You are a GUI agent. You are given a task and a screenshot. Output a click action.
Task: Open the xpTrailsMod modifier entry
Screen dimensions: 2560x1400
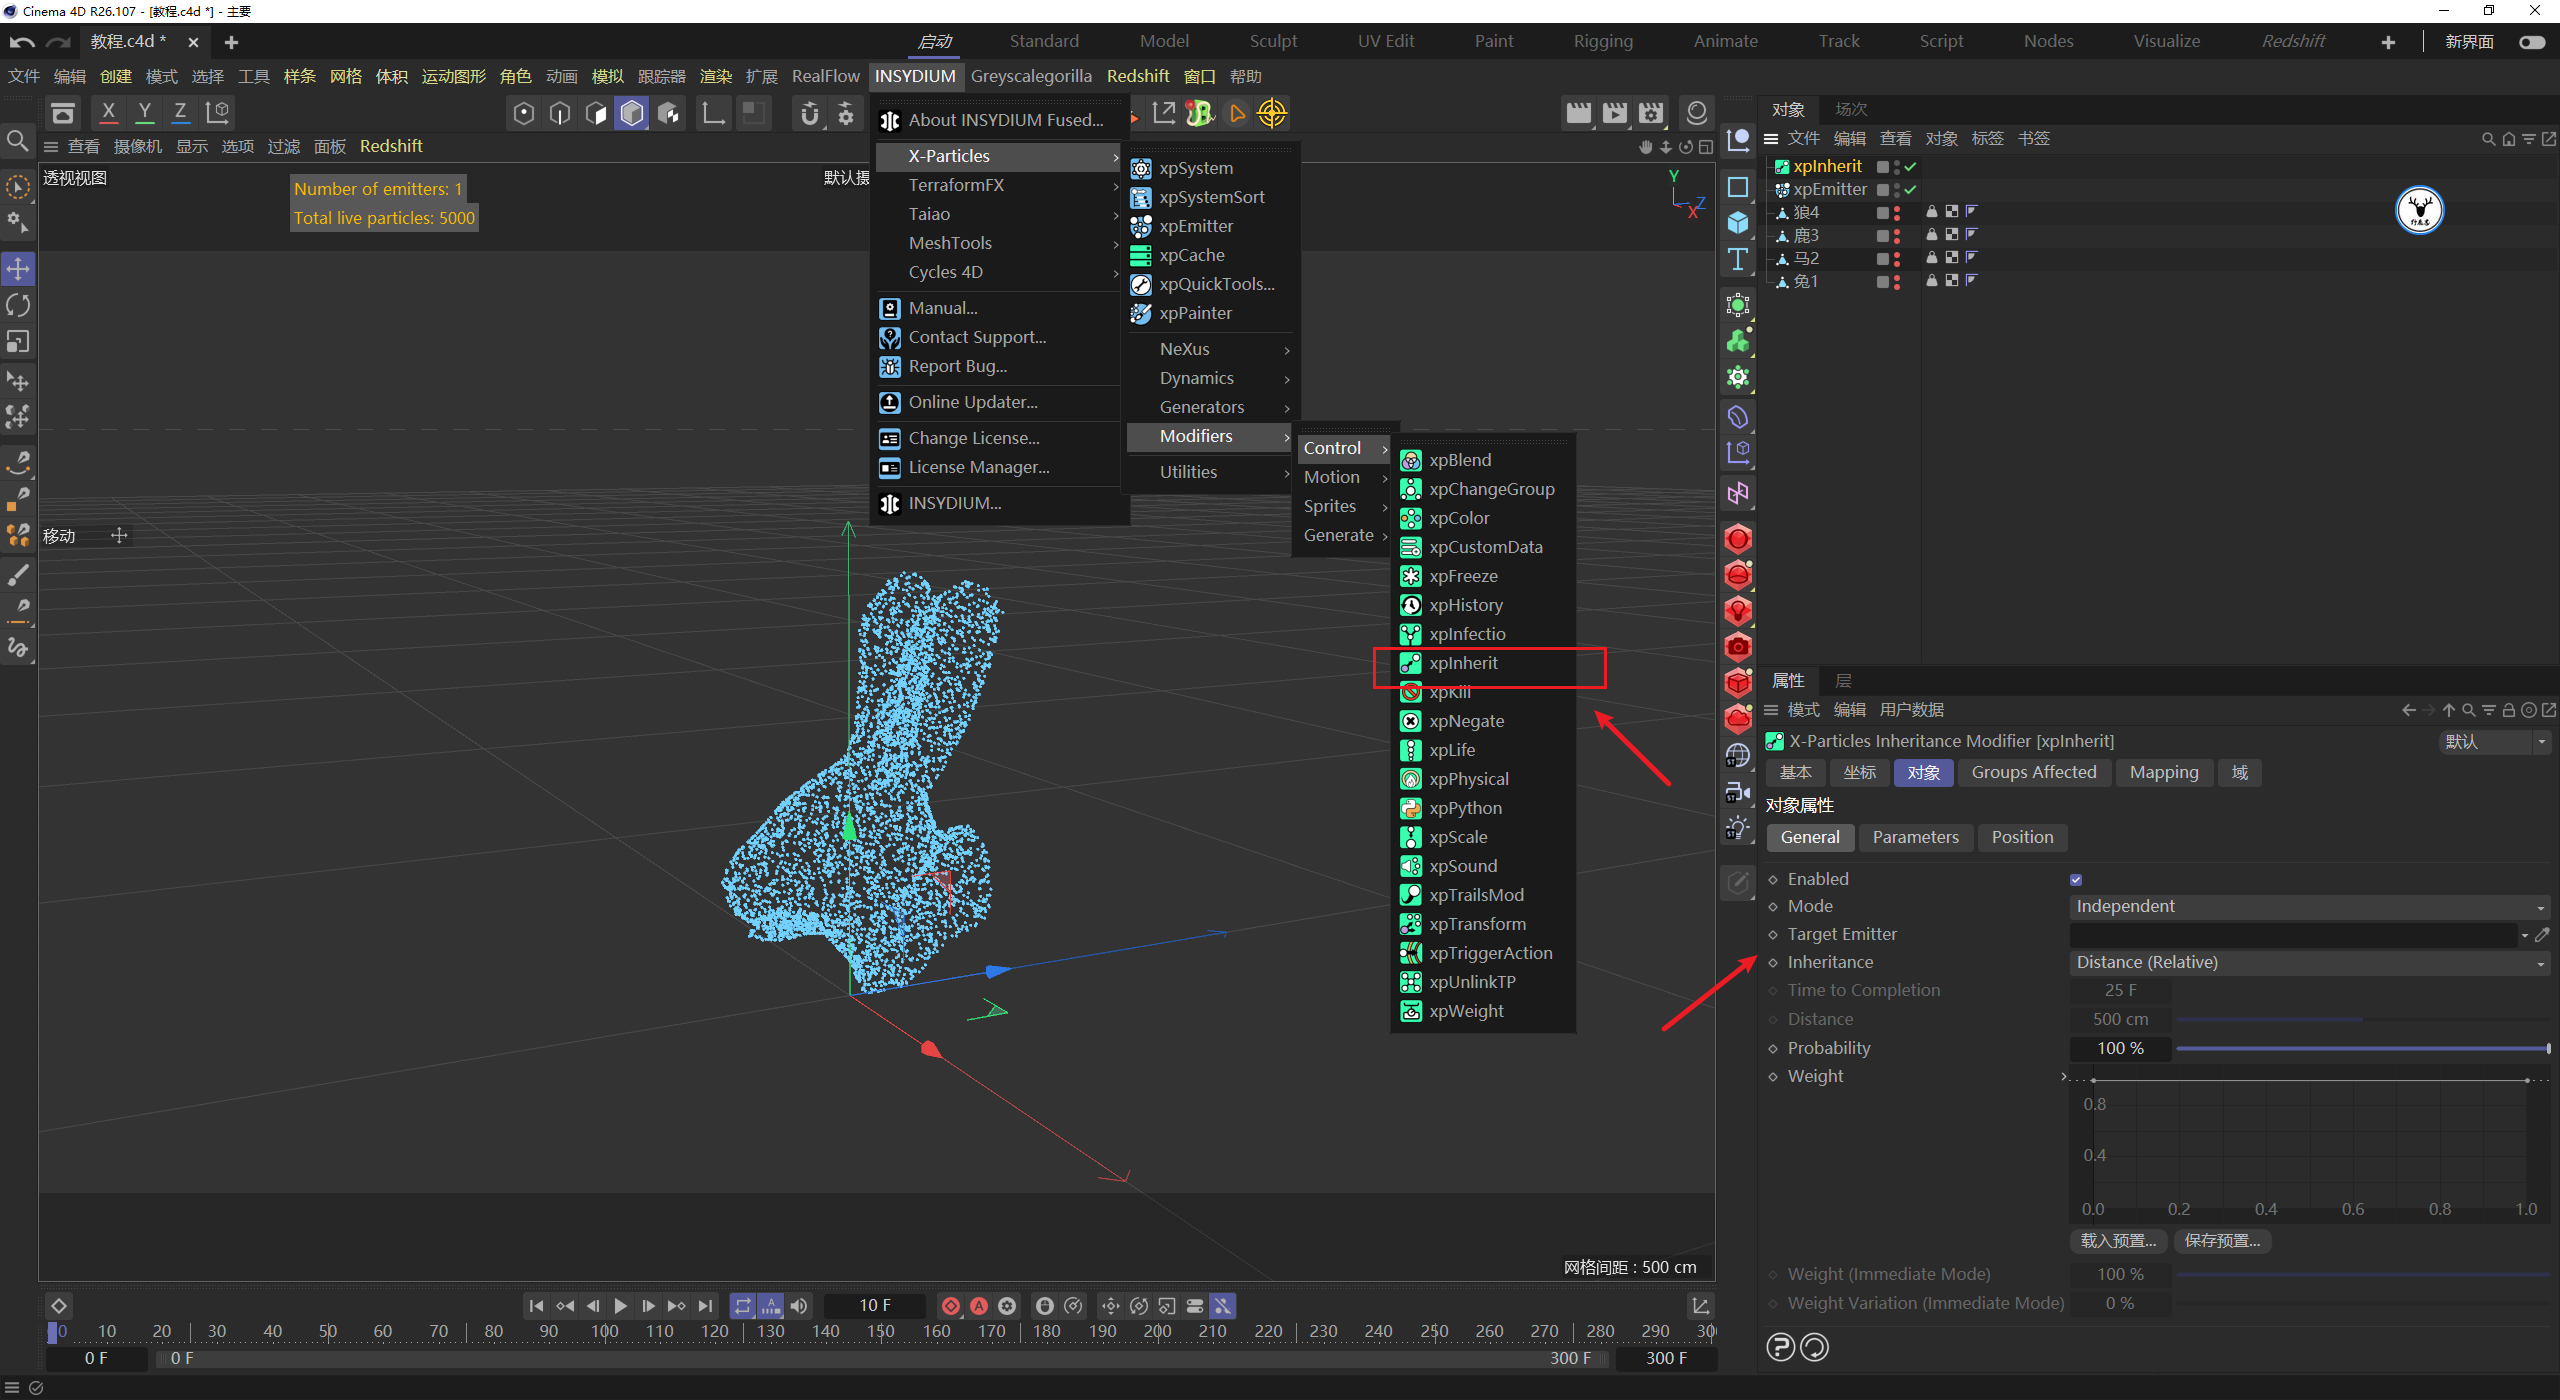pyautogui.click(x=1476, y=895)
